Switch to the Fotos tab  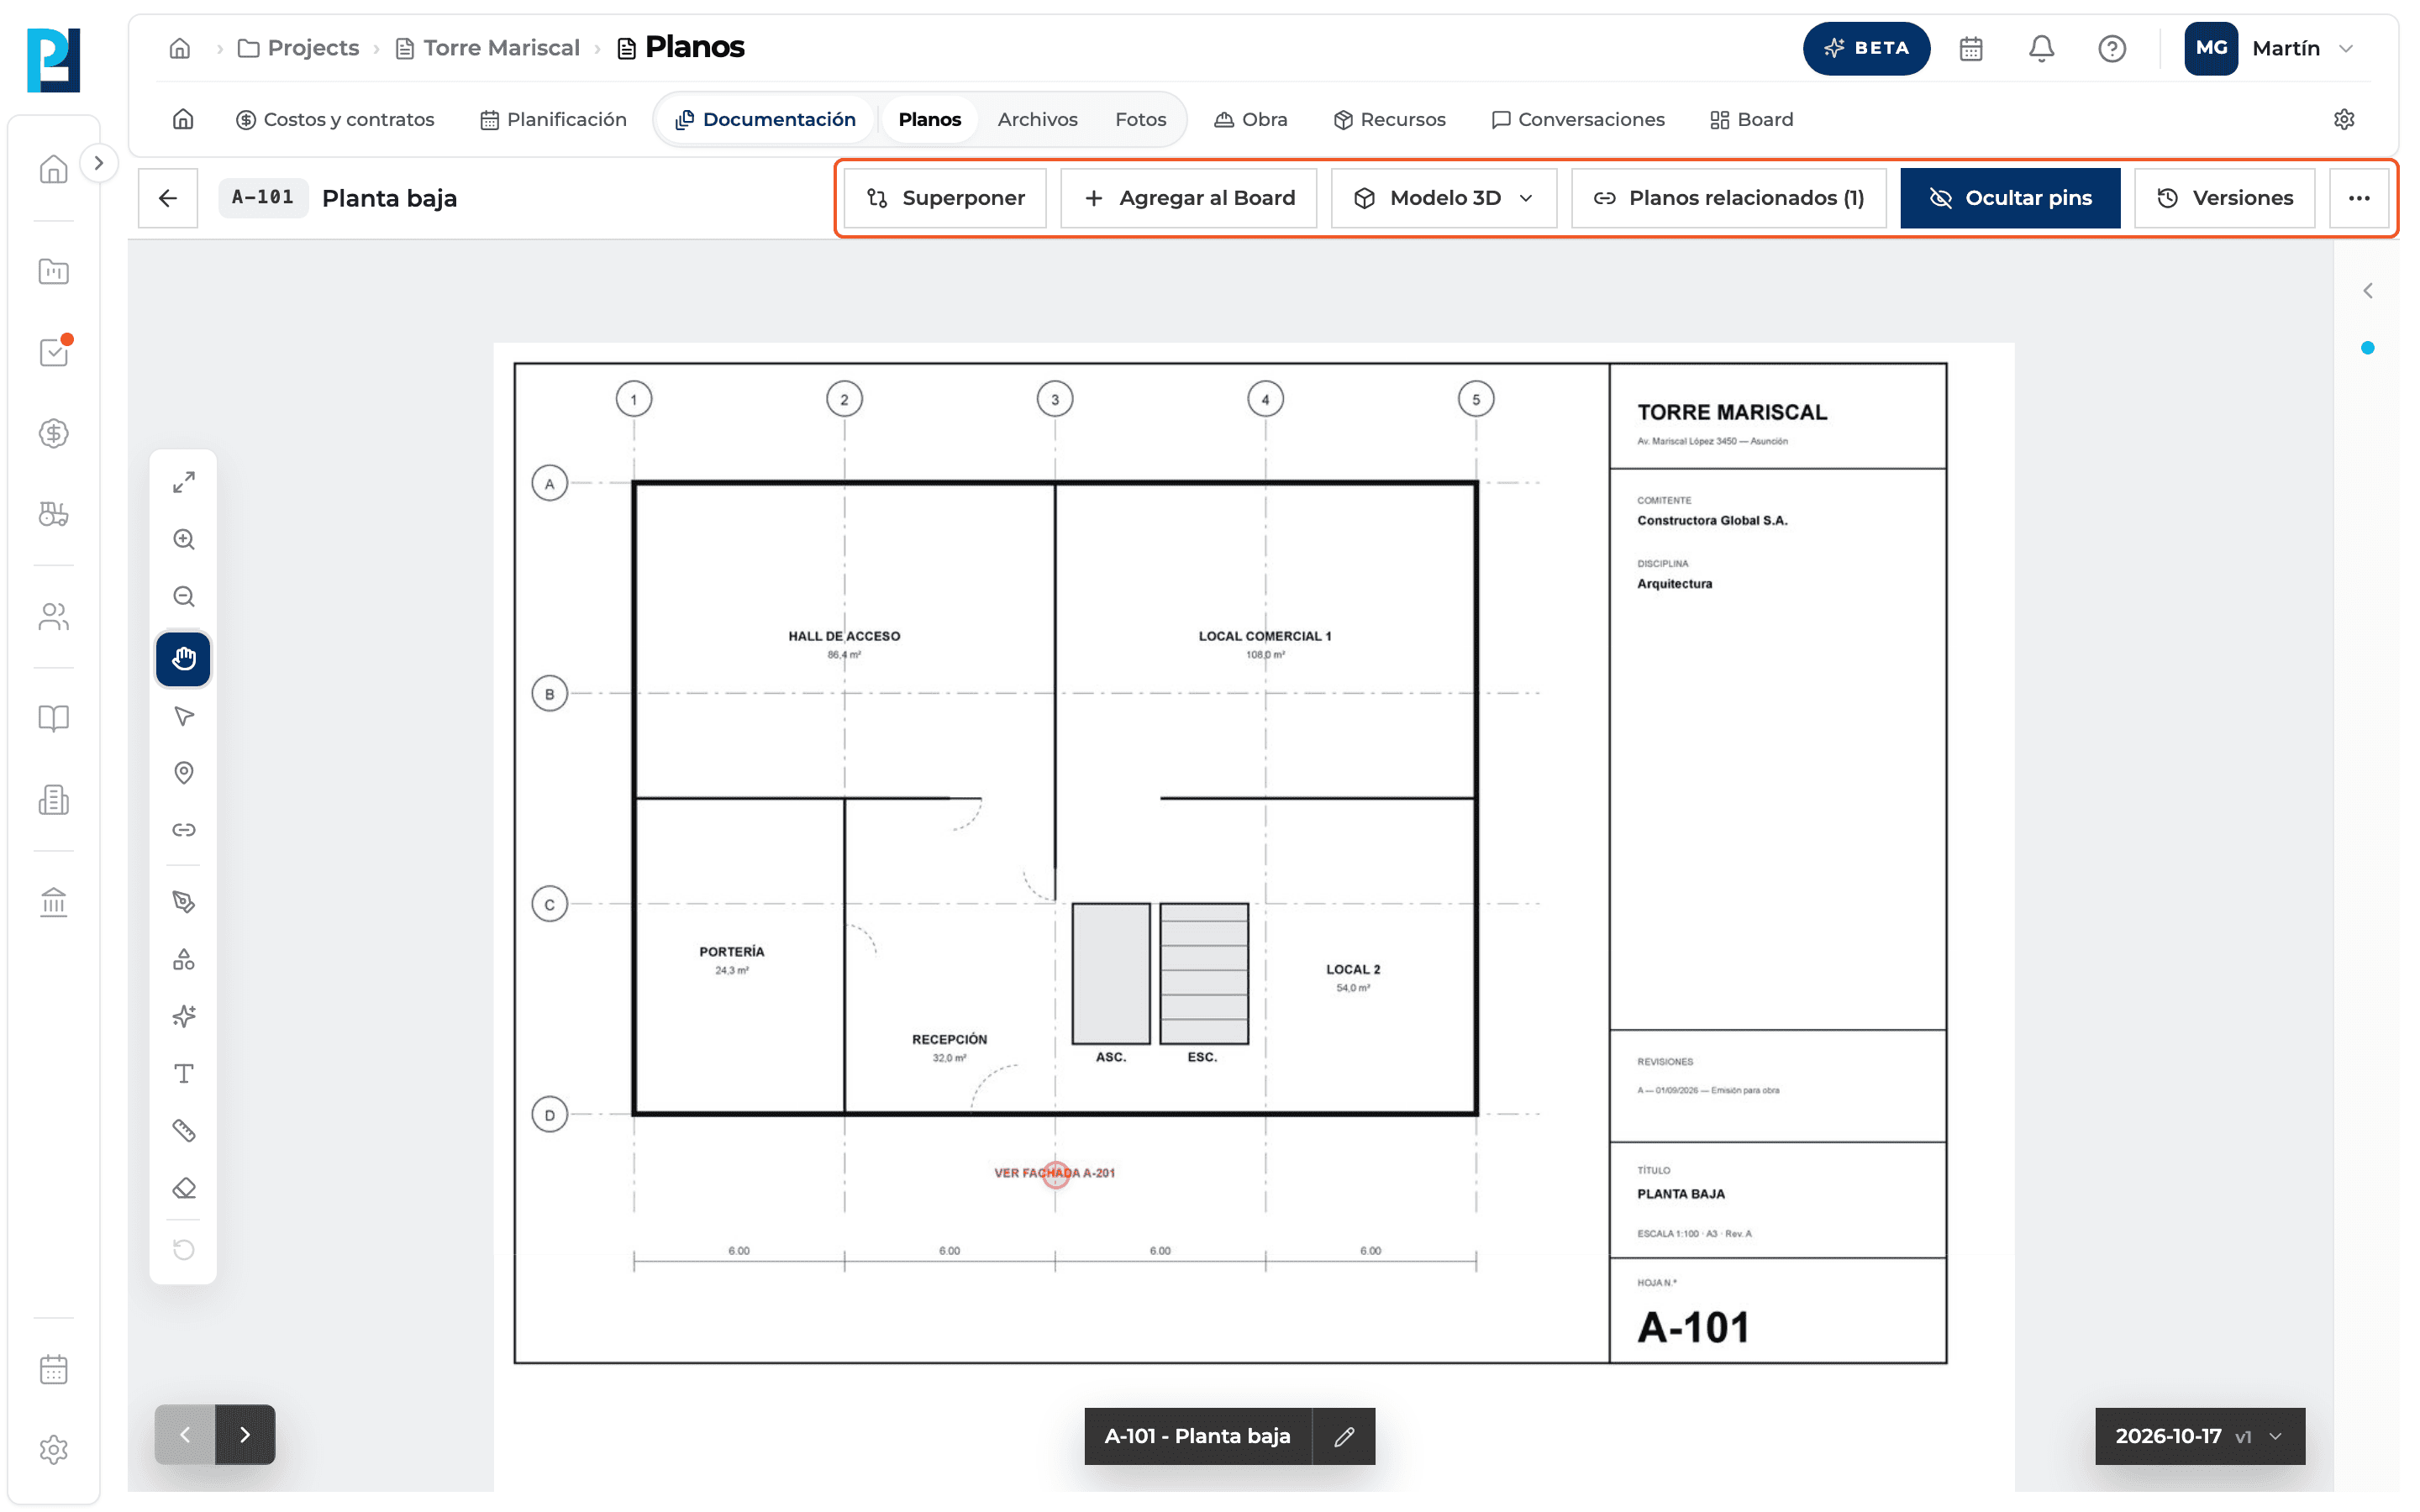click(x=1140, y=119)
